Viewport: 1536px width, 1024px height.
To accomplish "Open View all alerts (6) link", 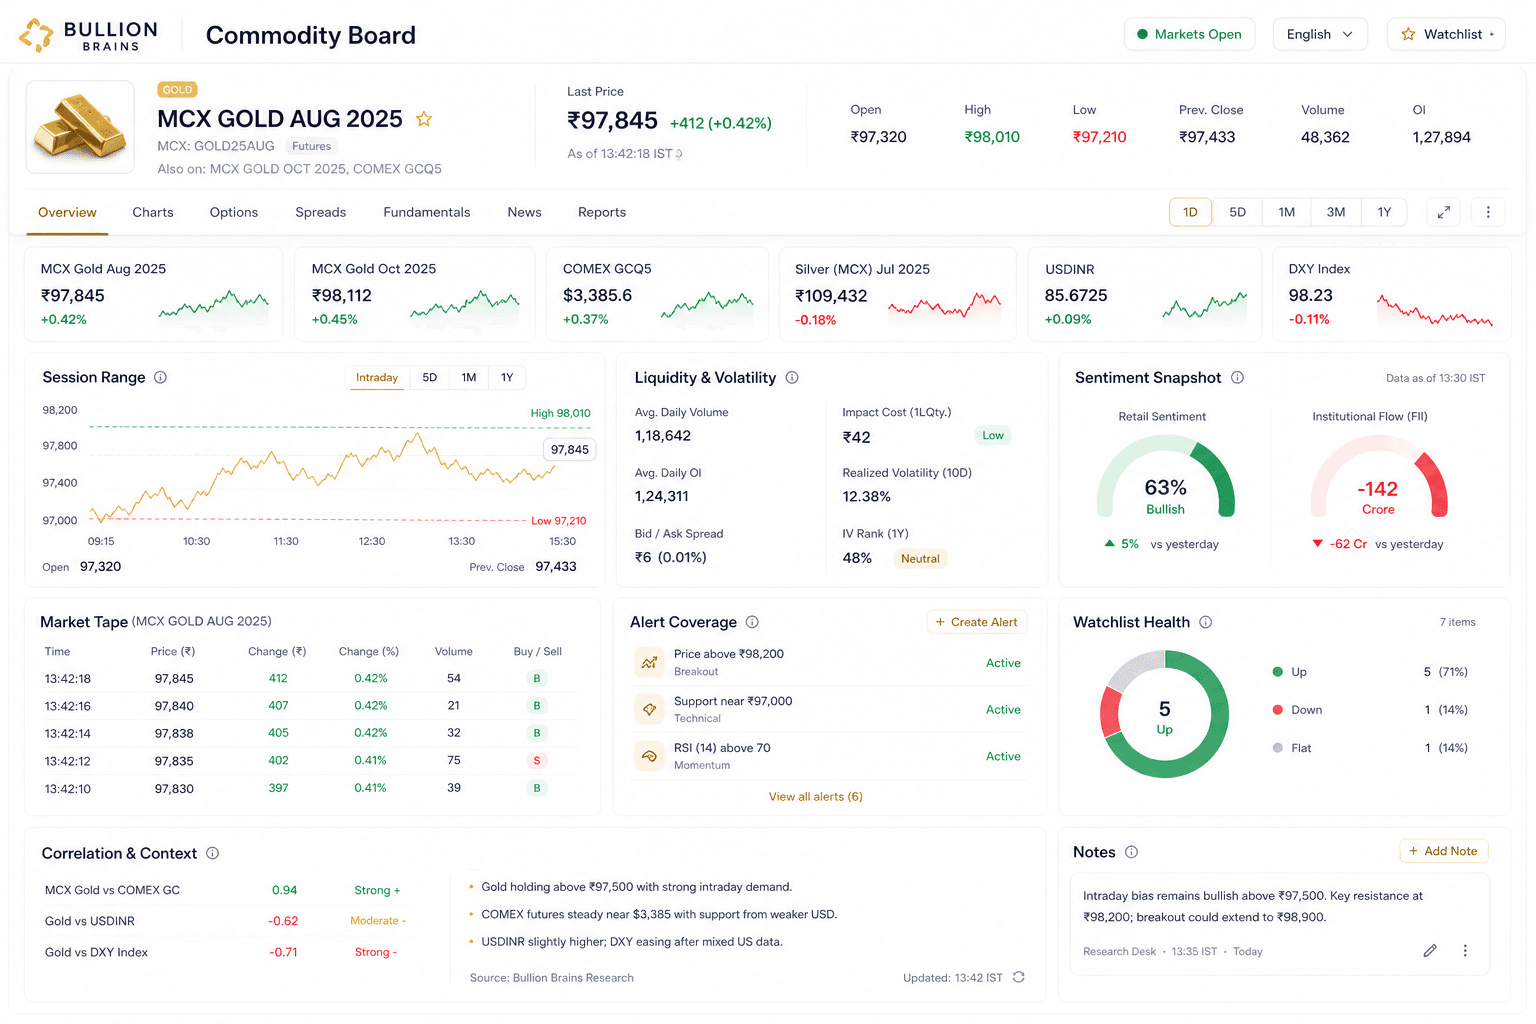I will pyautogui.click(x=816, y=797).
